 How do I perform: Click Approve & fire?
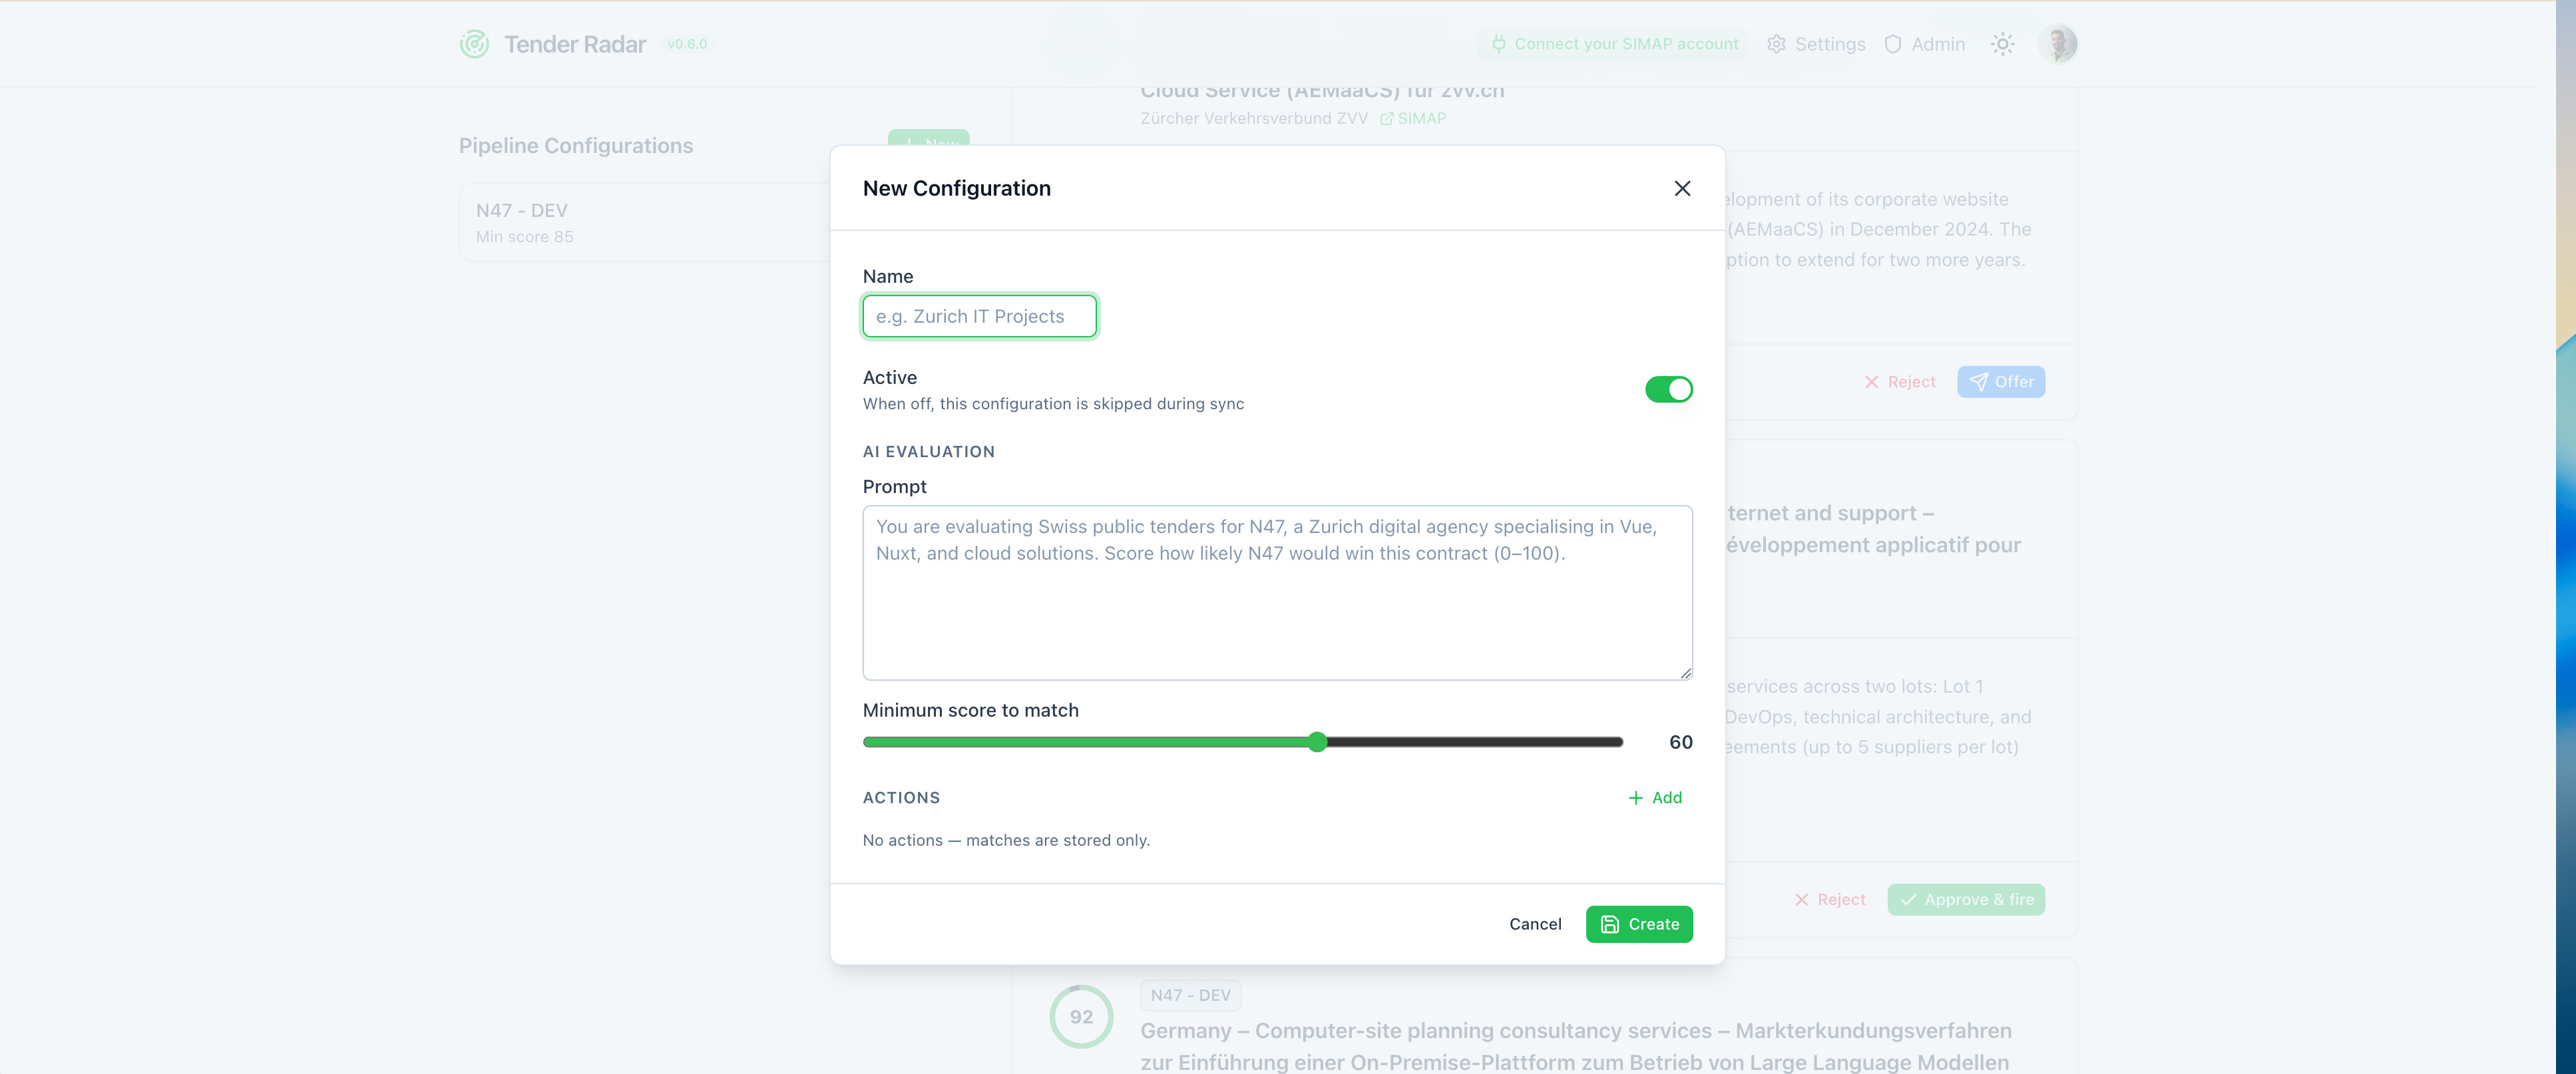1966,899
